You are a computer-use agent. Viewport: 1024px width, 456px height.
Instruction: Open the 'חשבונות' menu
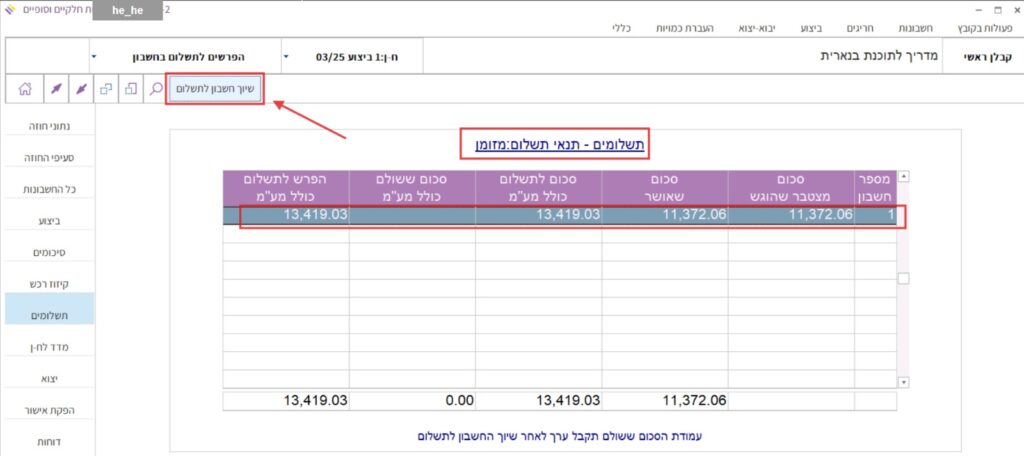tap(915, 28)
